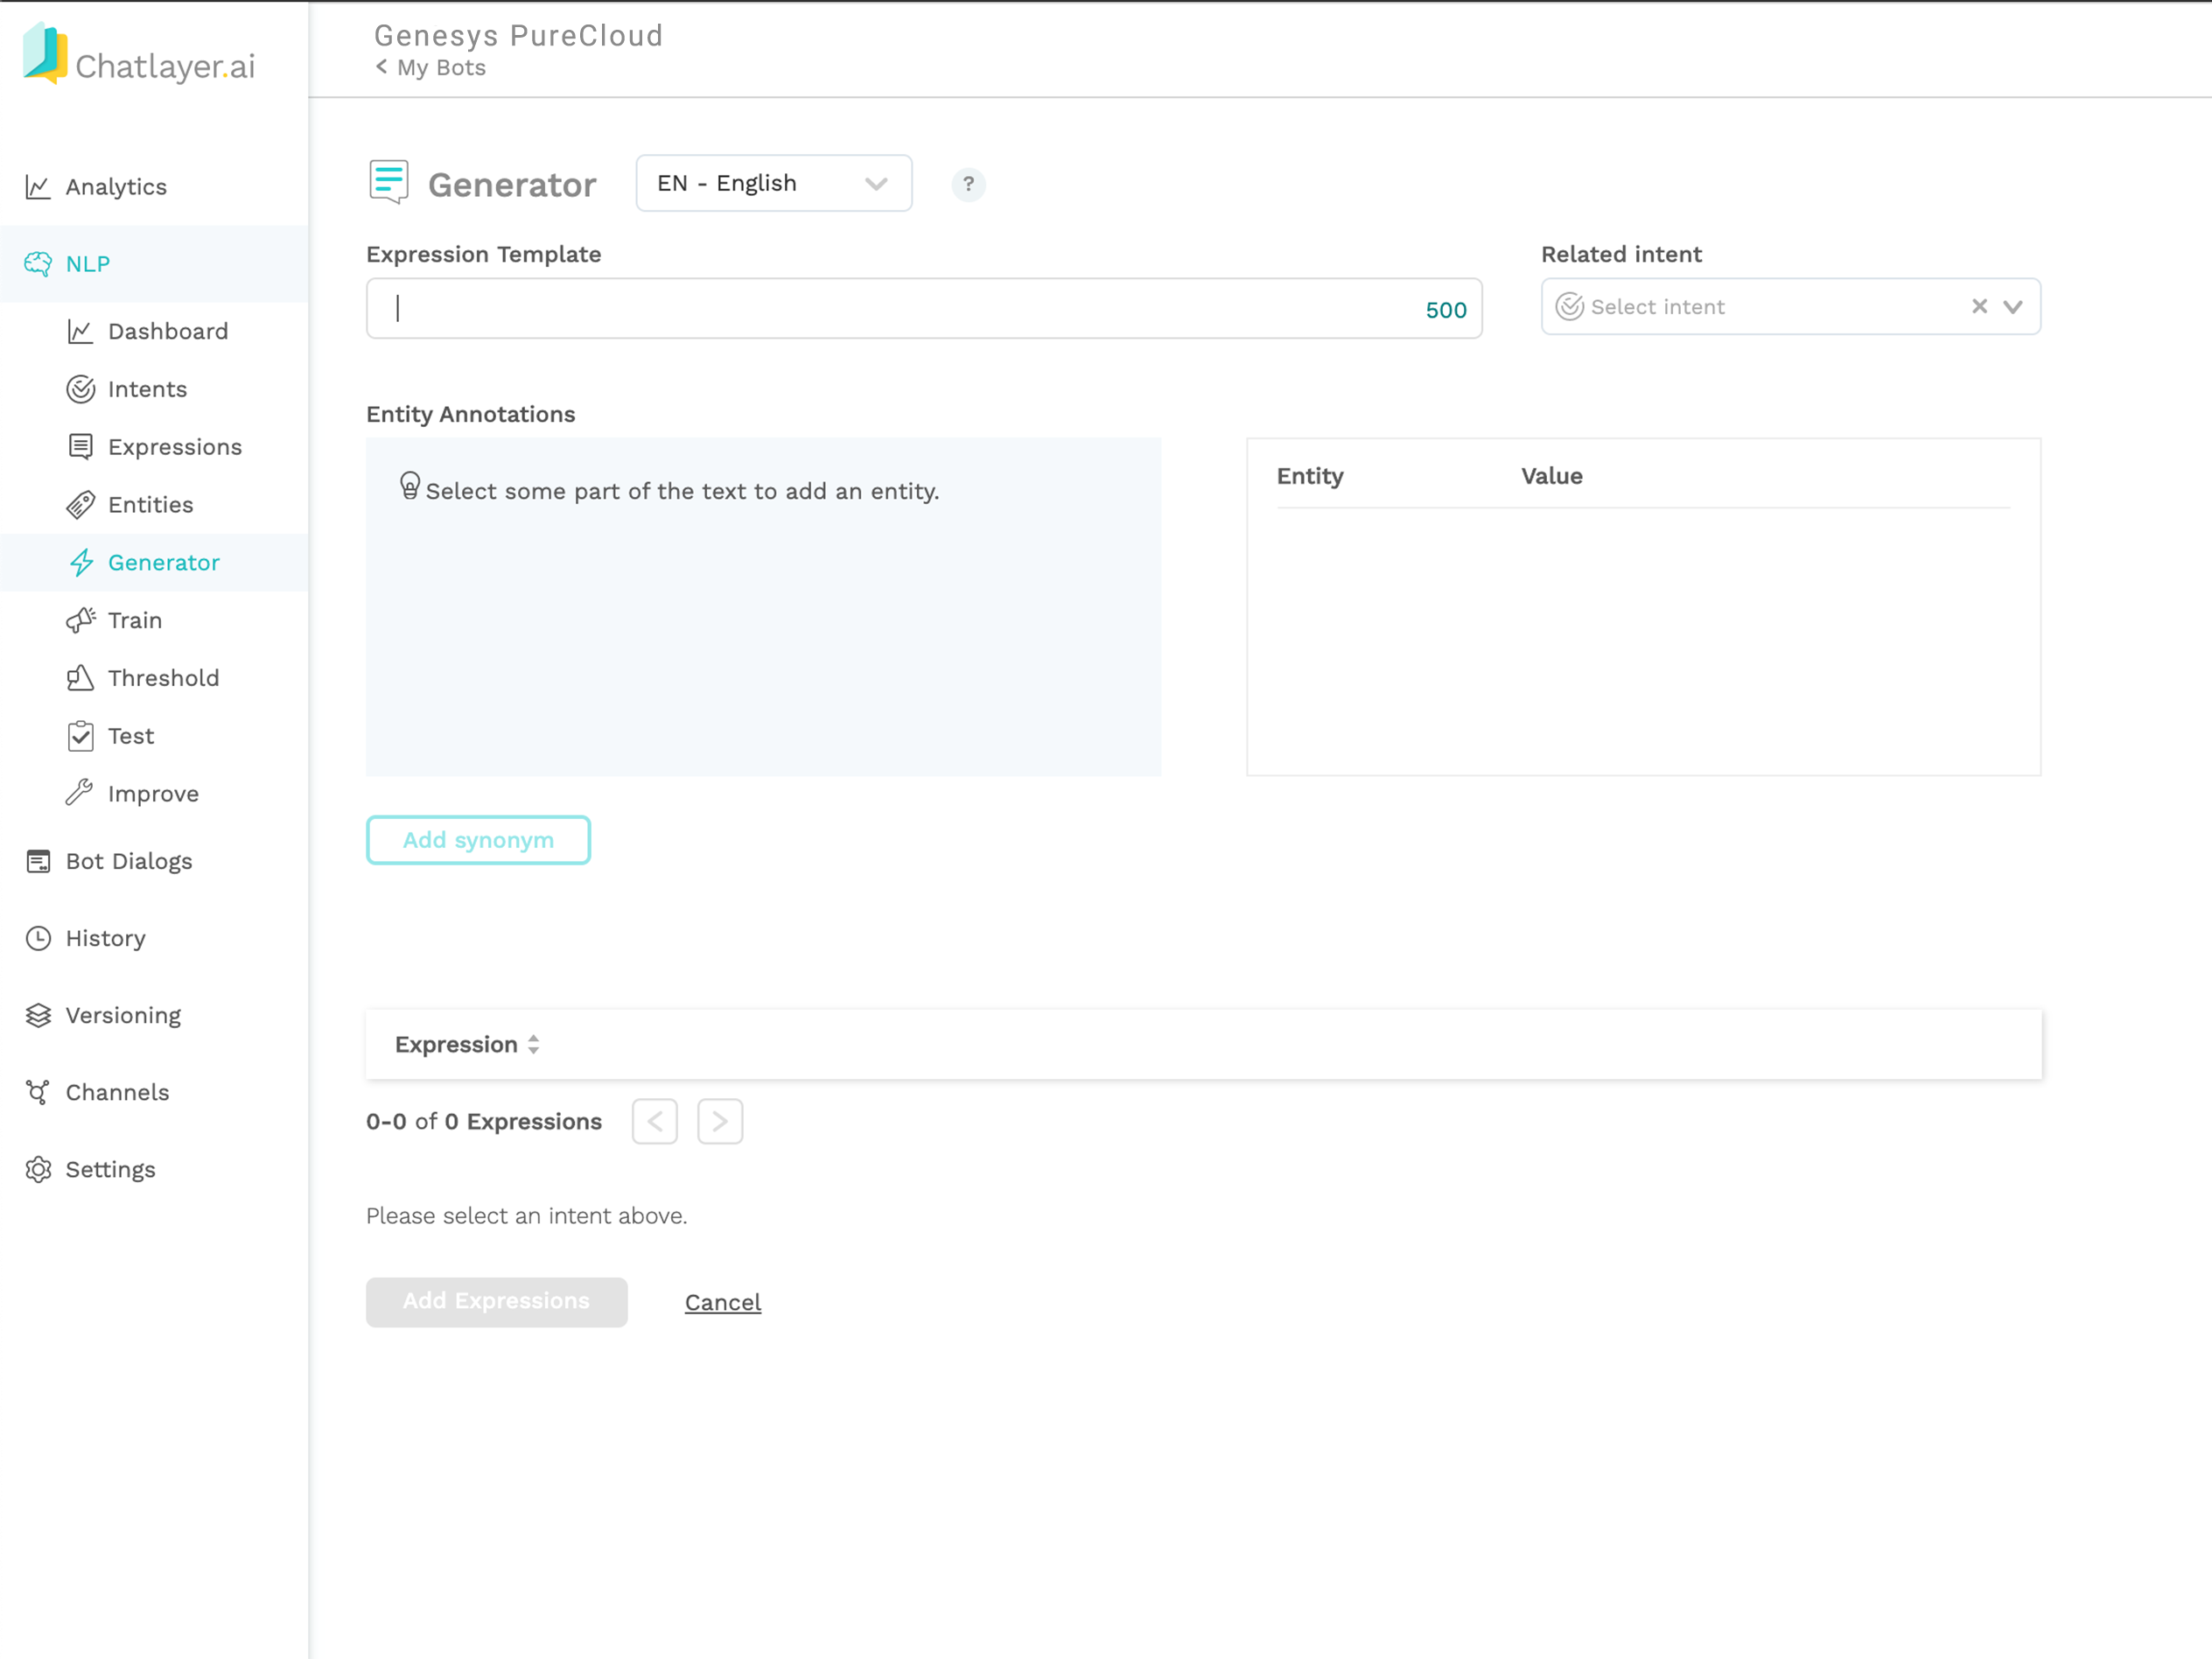
Task: Click the History clock icon
Action: (38, 939)
